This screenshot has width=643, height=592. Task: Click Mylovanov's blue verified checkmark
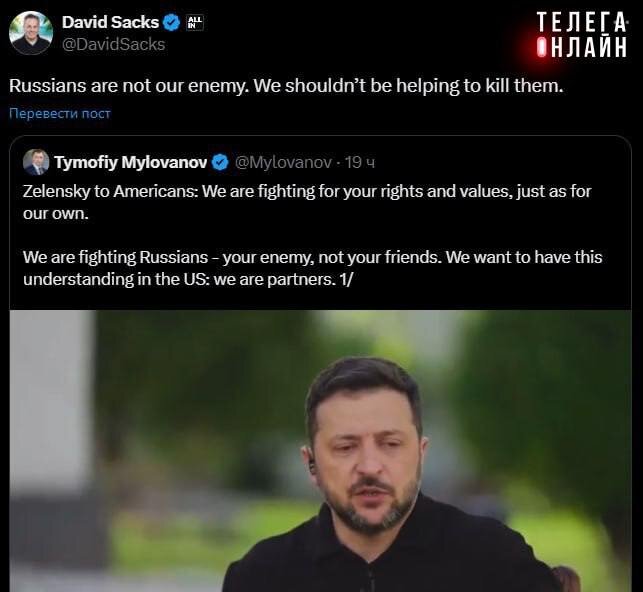coord(220,163)
